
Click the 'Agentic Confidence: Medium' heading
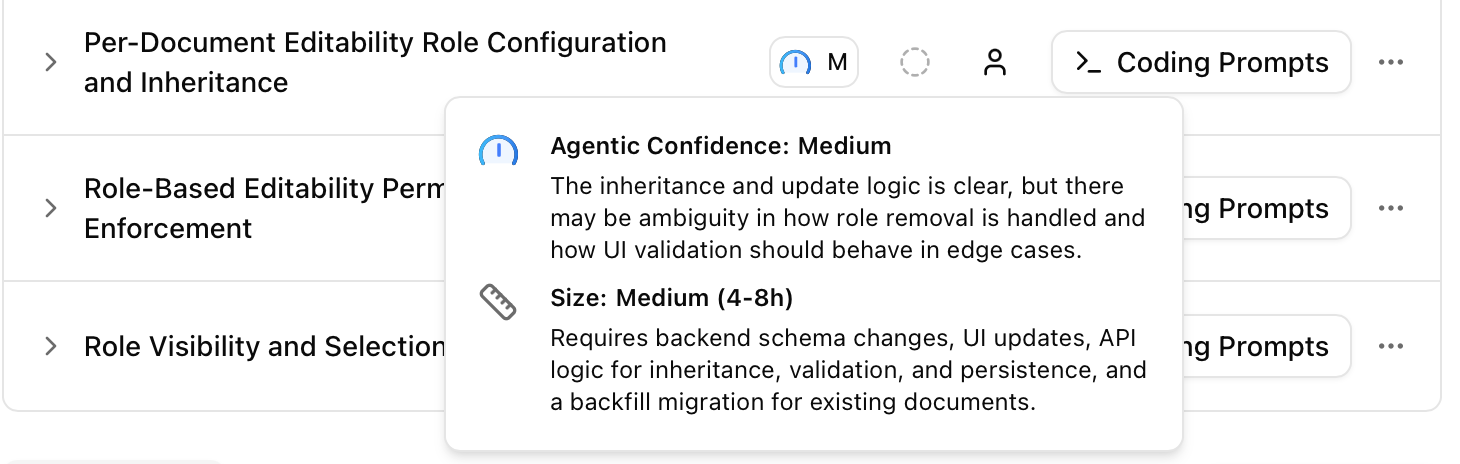pyautogui.click(x=720, y=146)
